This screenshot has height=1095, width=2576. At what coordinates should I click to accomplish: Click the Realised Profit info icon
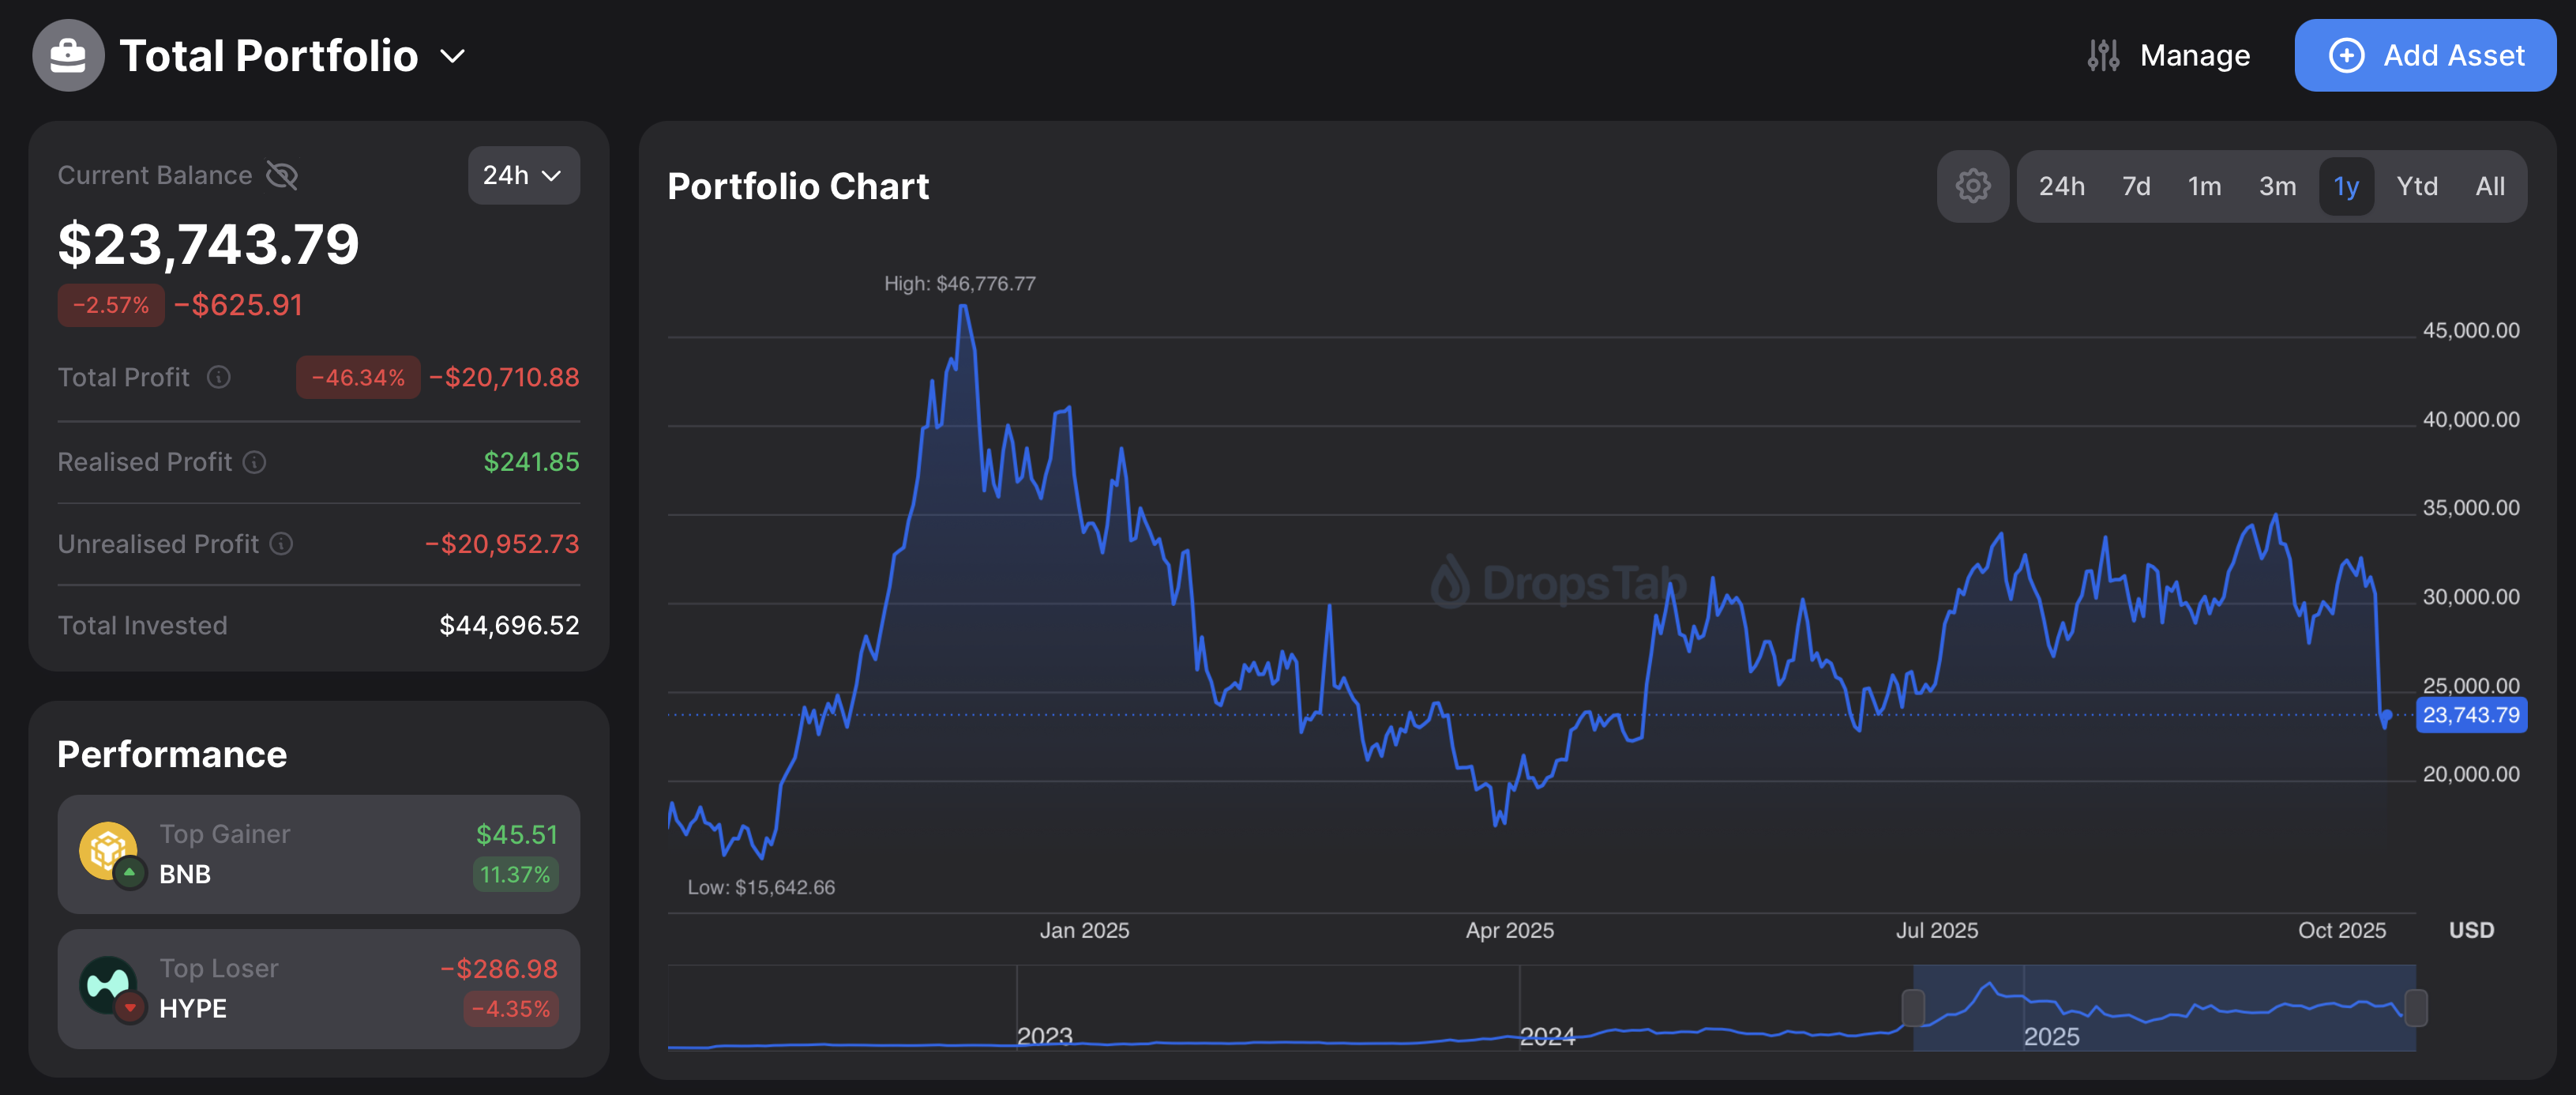(x=255, y=462)
